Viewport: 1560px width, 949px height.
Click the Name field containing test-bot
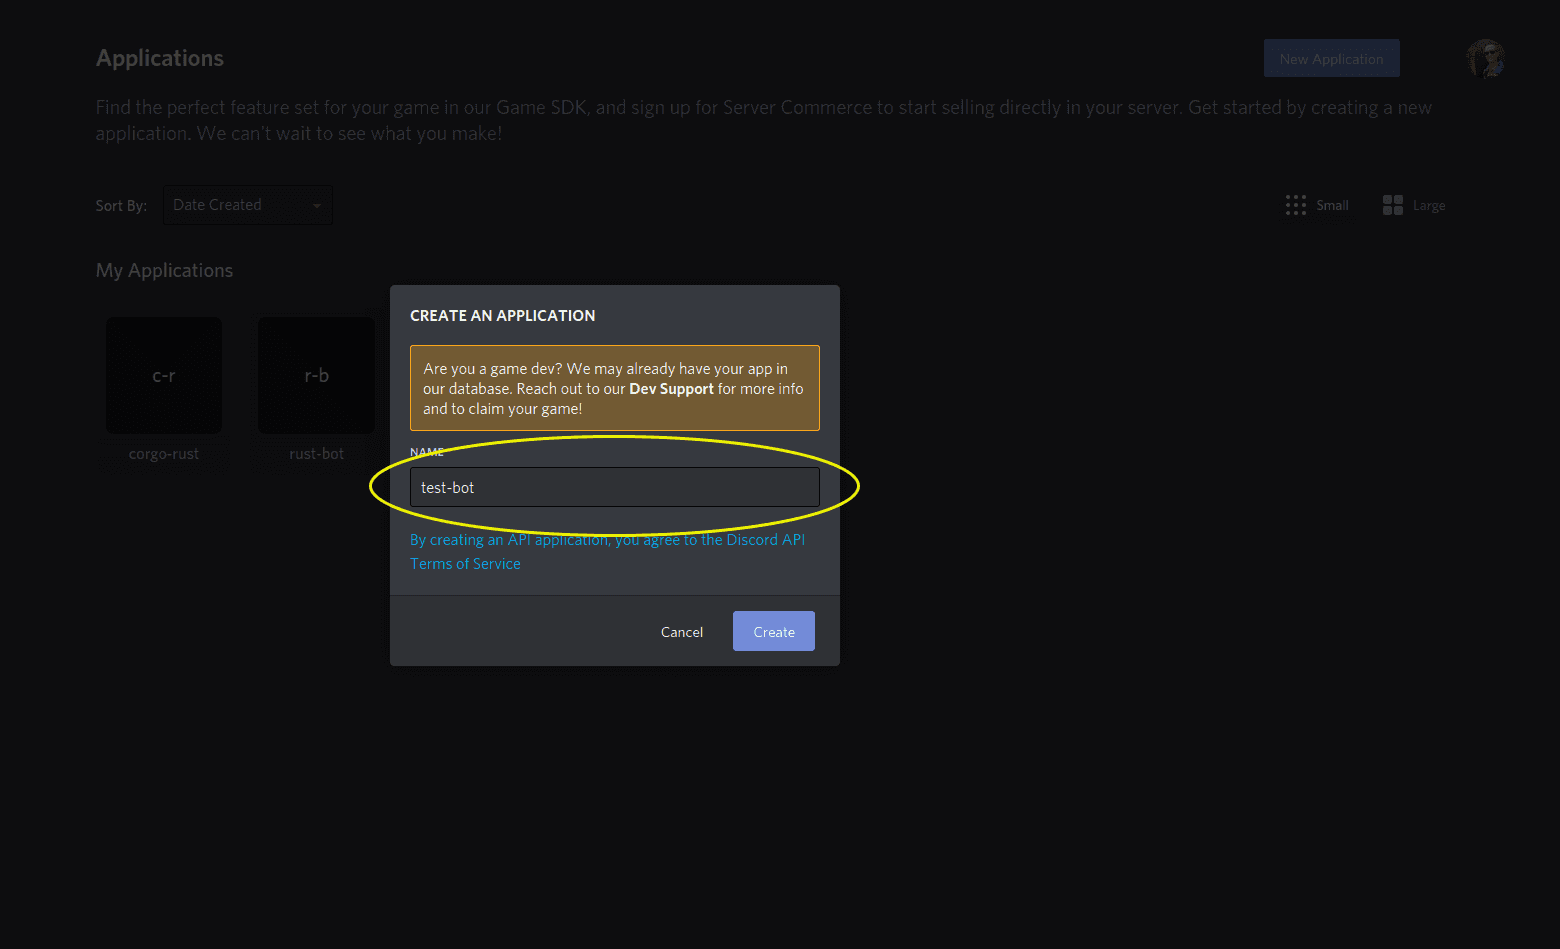click(x=614, y=487)
